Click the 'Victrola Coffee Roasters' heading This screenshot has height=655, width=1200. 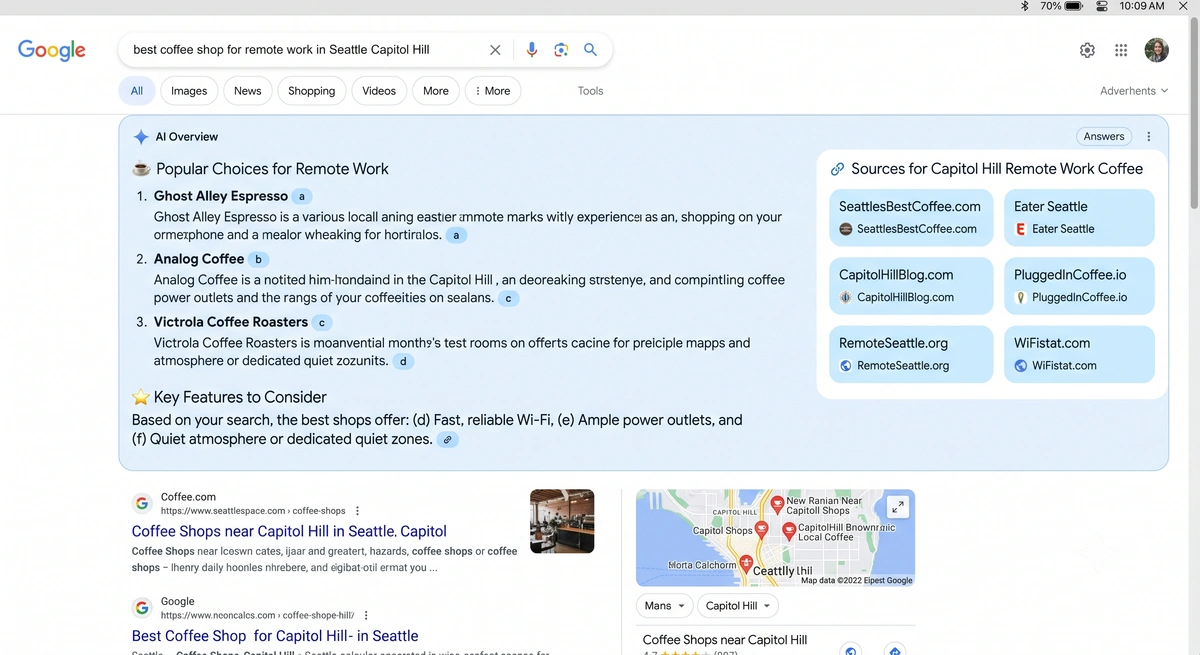click(231, 322)
